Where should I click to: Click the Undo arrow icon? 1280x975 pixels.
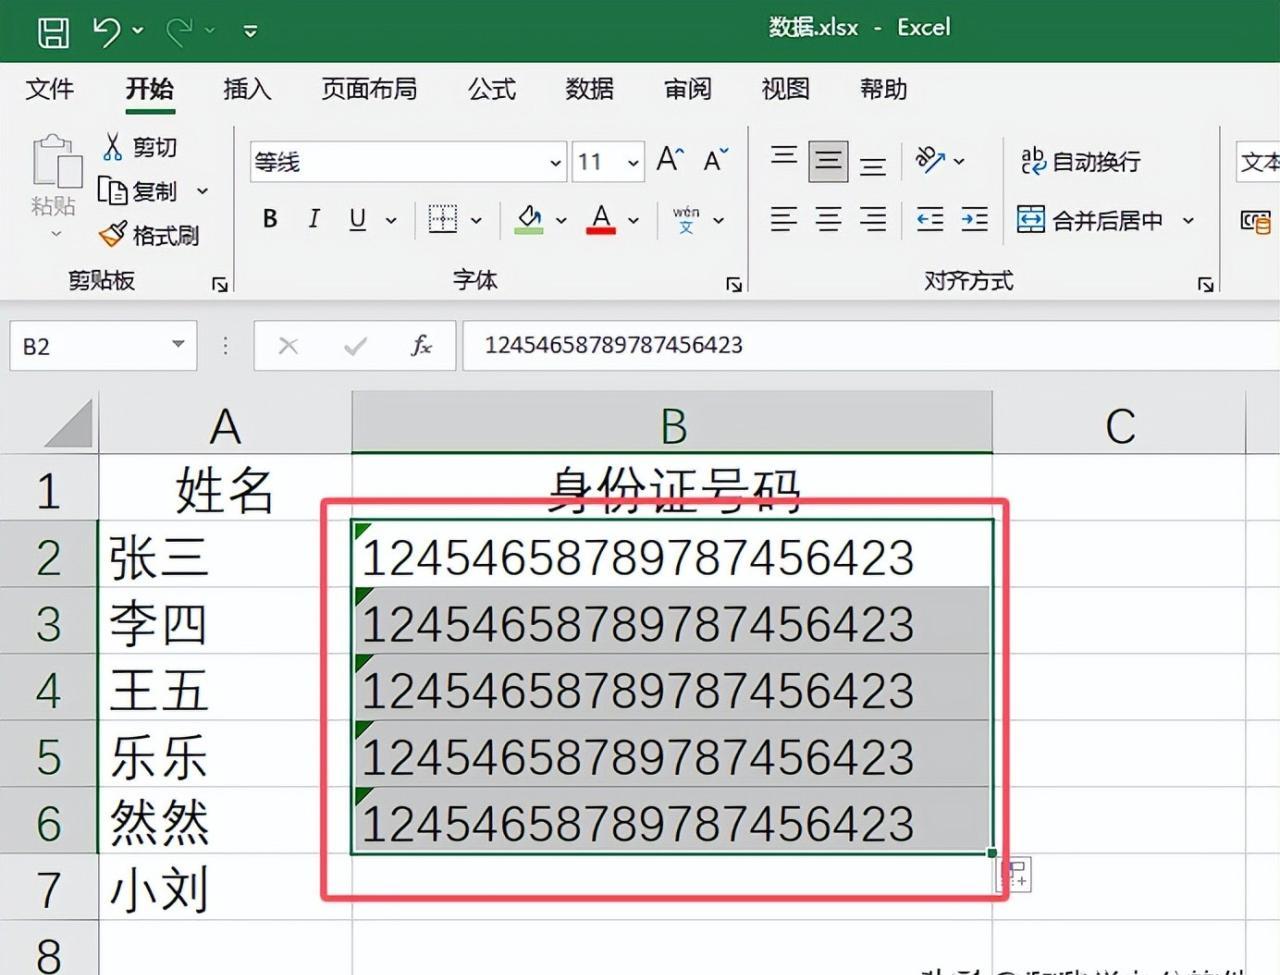pos(106,31)
